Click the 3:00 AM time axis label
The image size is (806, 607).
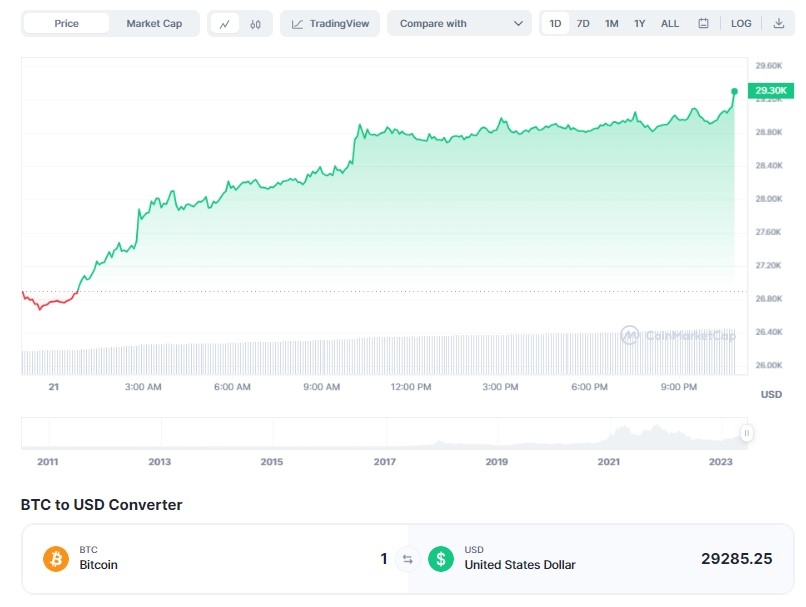click(x=143, y=387)
